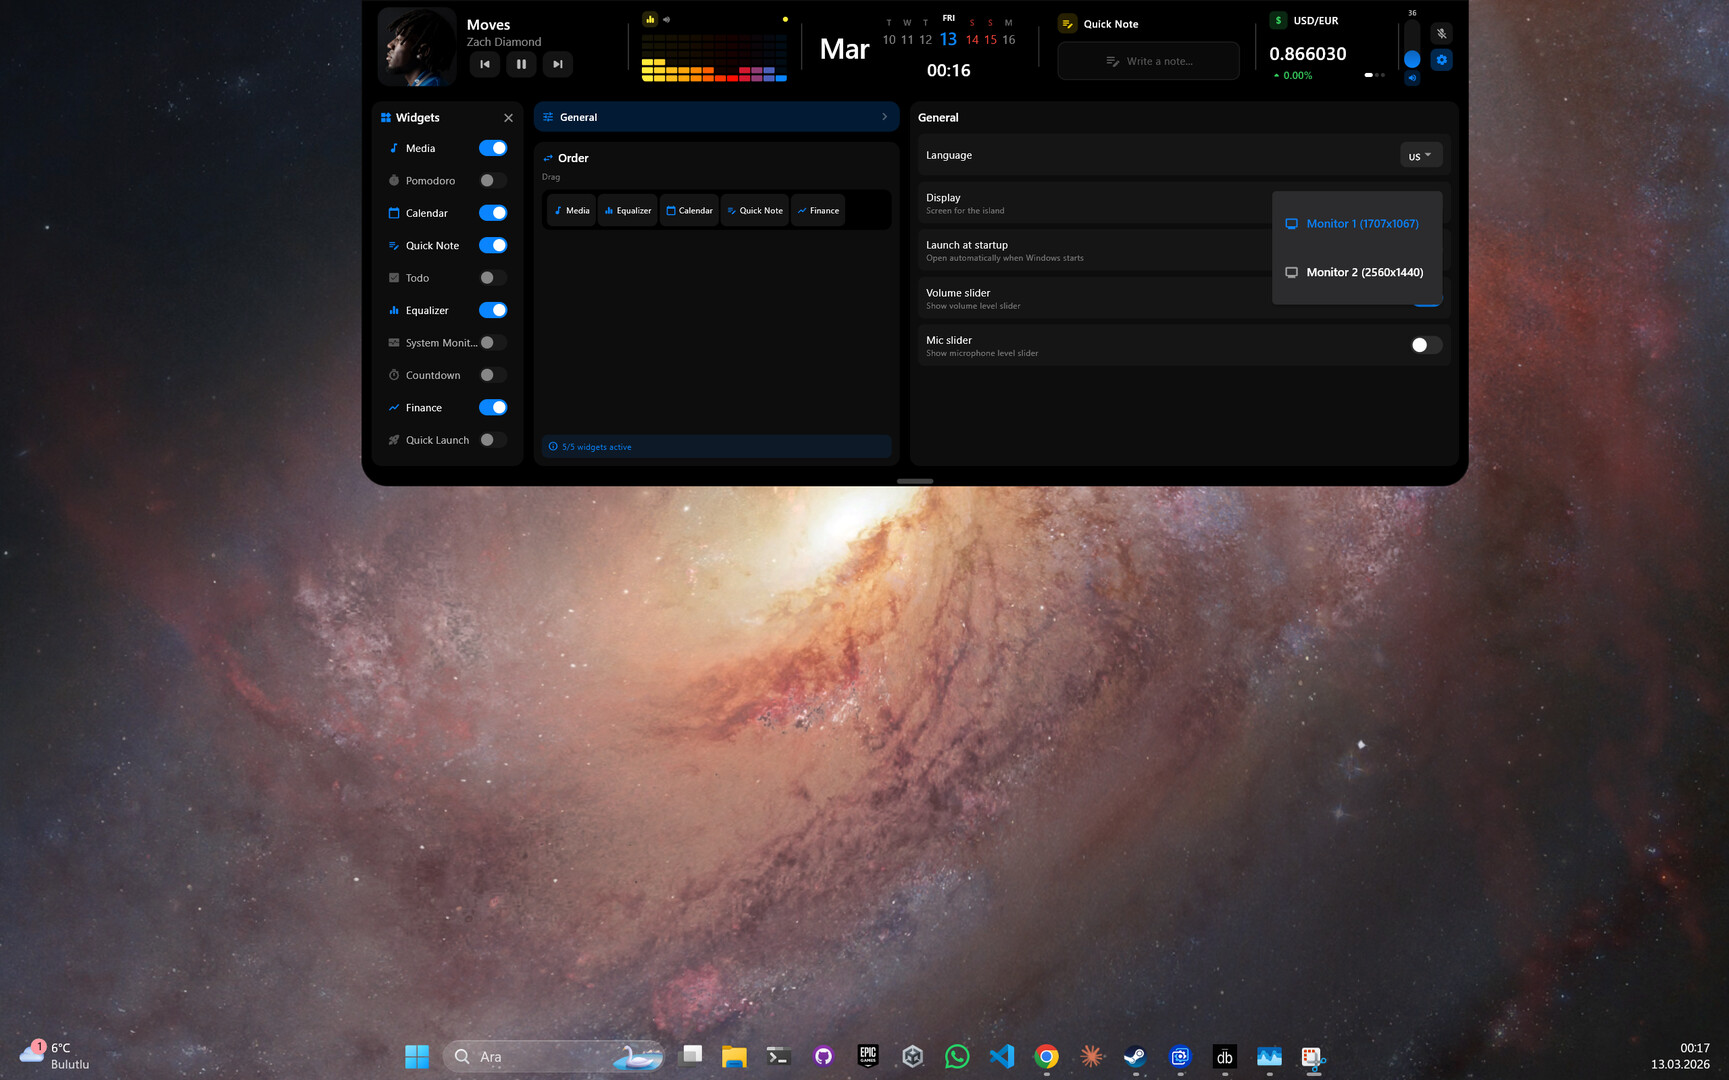Skip to the next track
This screenshot has width=1729, height=1080.
(x=558, y=64)
